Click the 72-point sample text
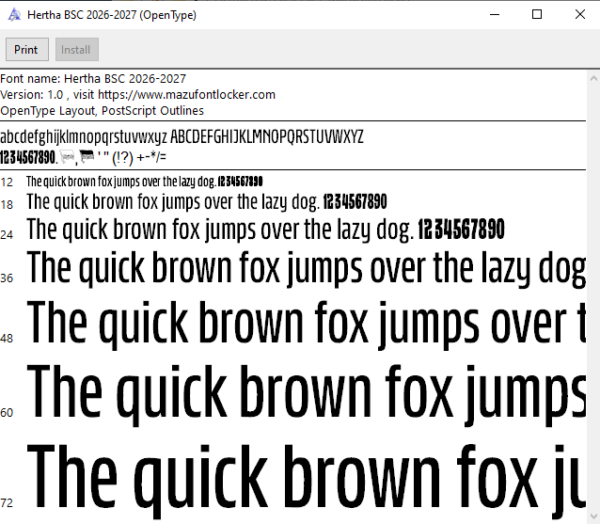 click(306, 480)
